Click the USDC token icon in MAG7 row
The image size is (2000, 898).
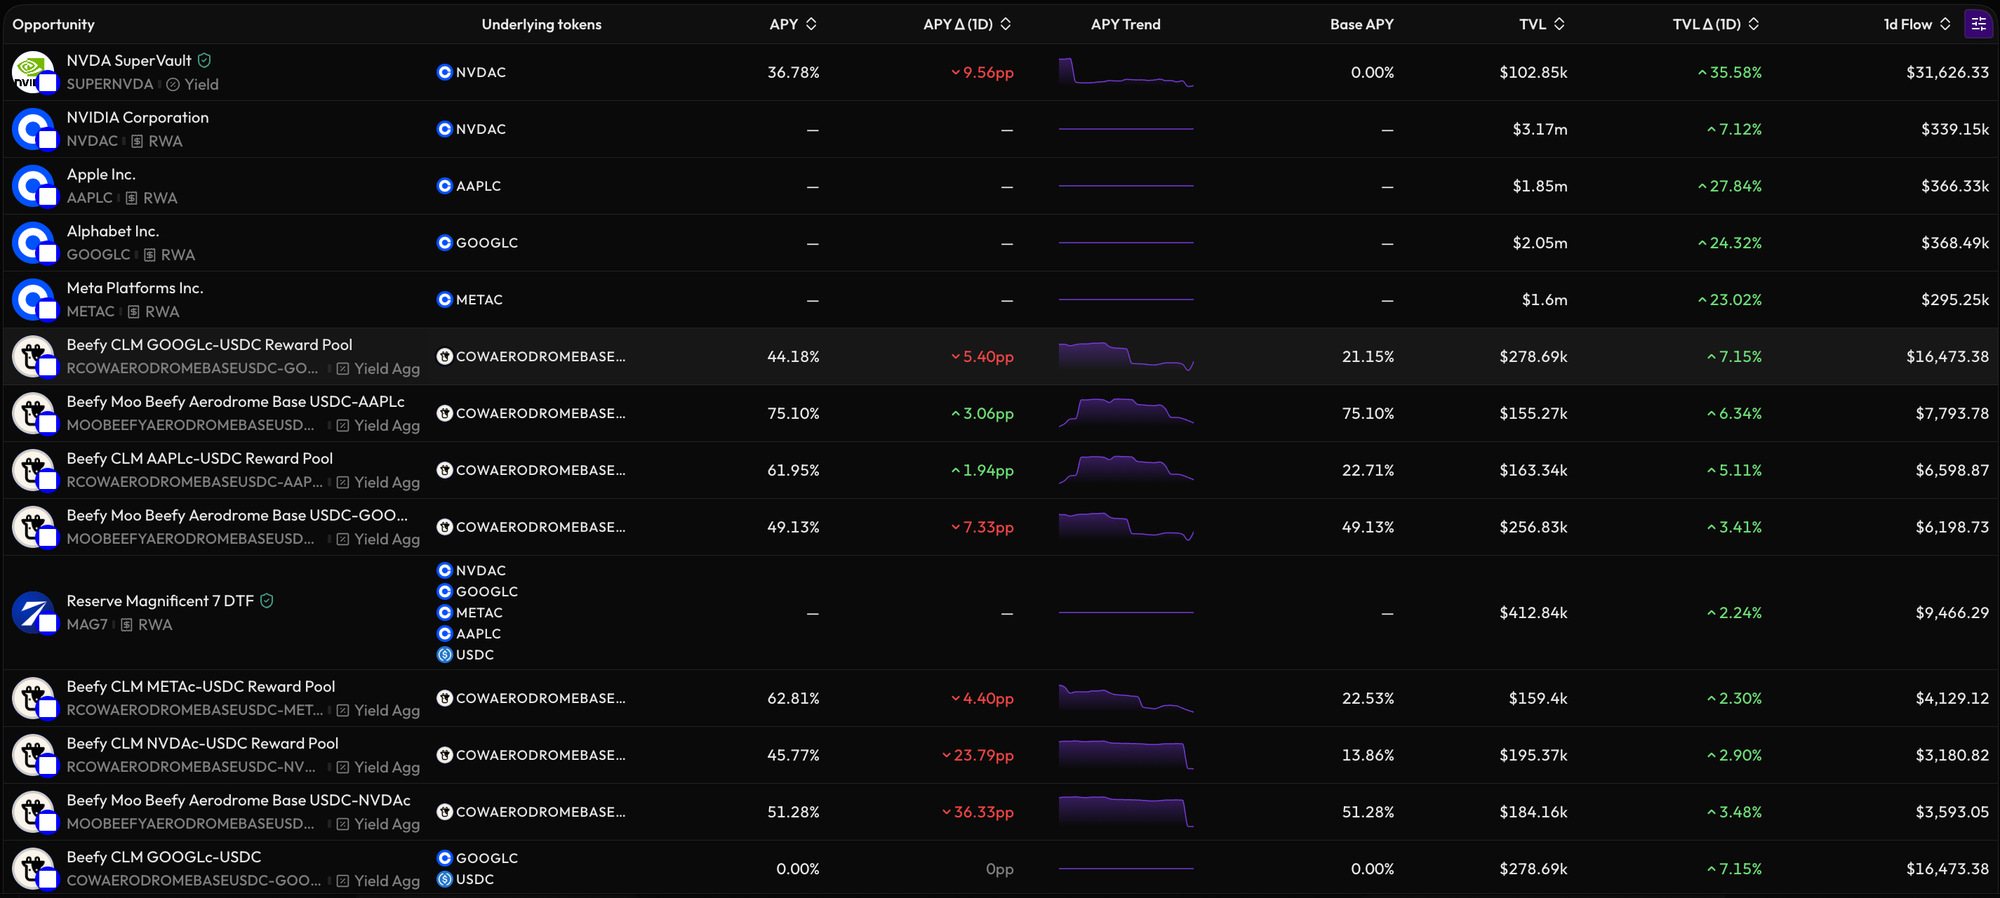[x=445, y=655]
